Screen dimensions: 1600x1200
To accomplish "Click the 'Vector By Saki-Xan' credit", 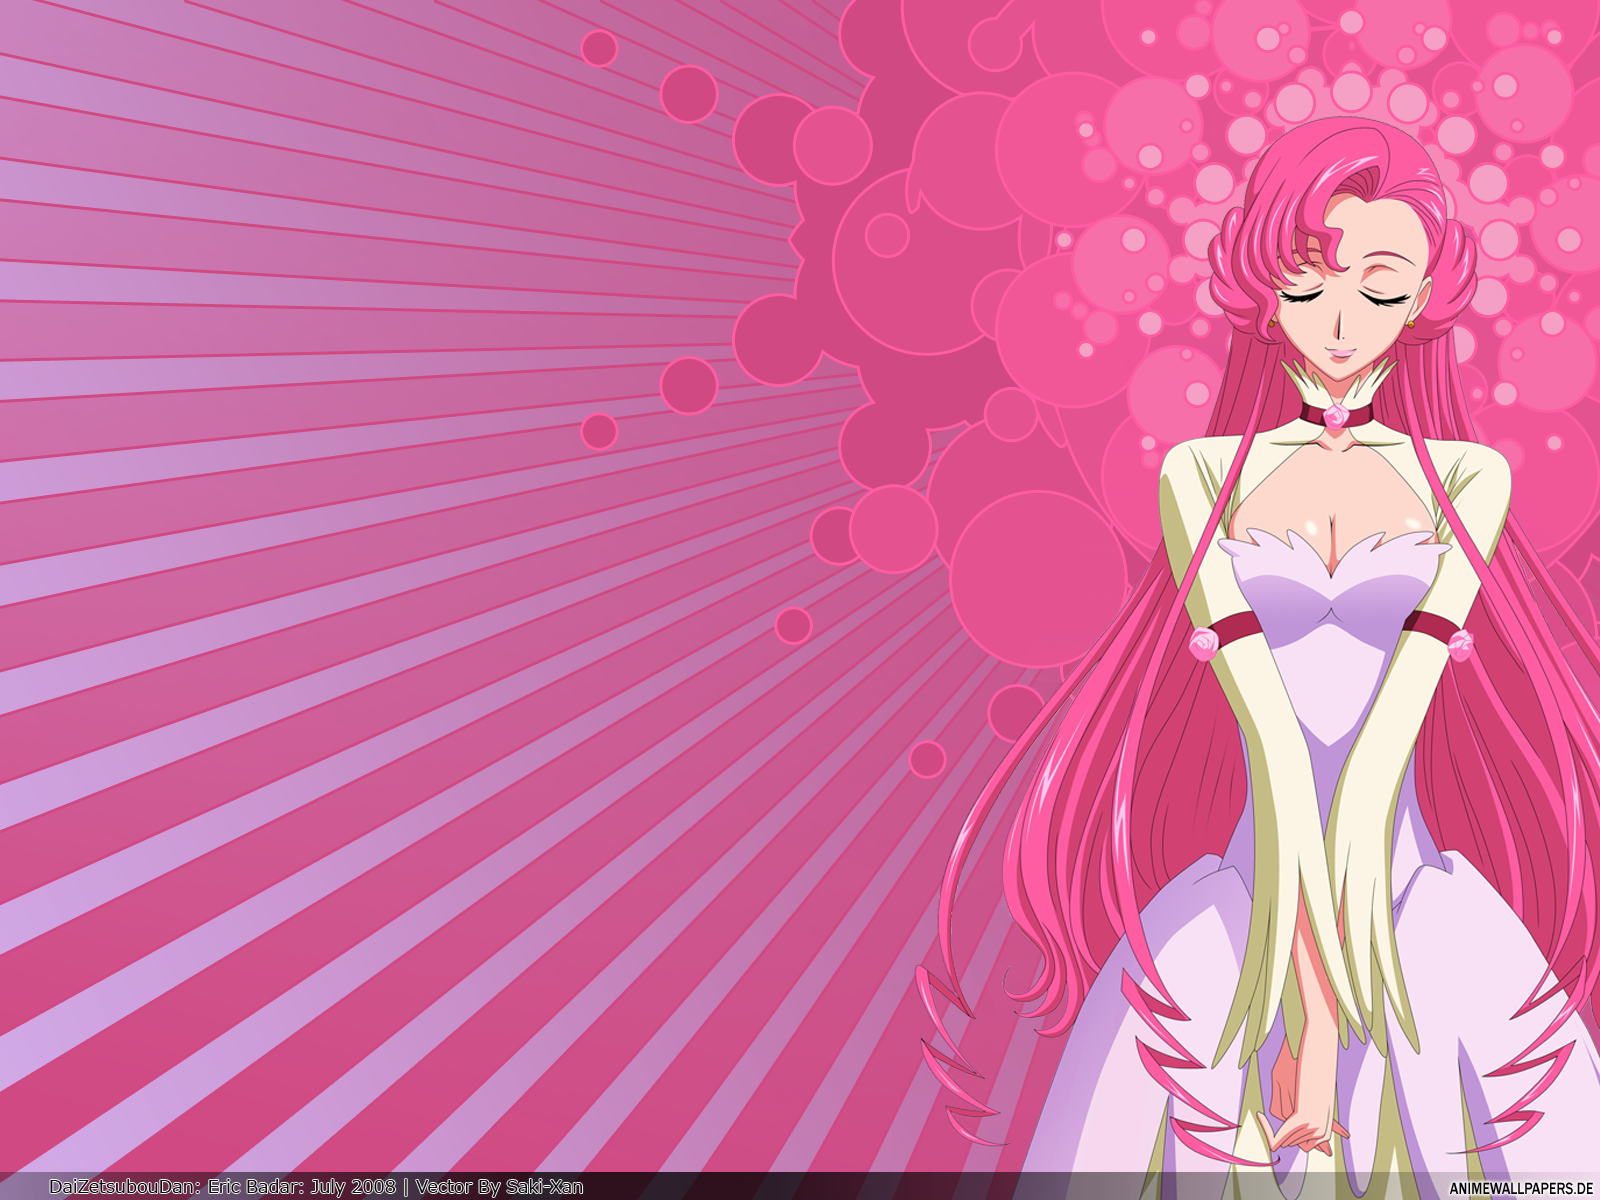I will [x=499, y=1187].
